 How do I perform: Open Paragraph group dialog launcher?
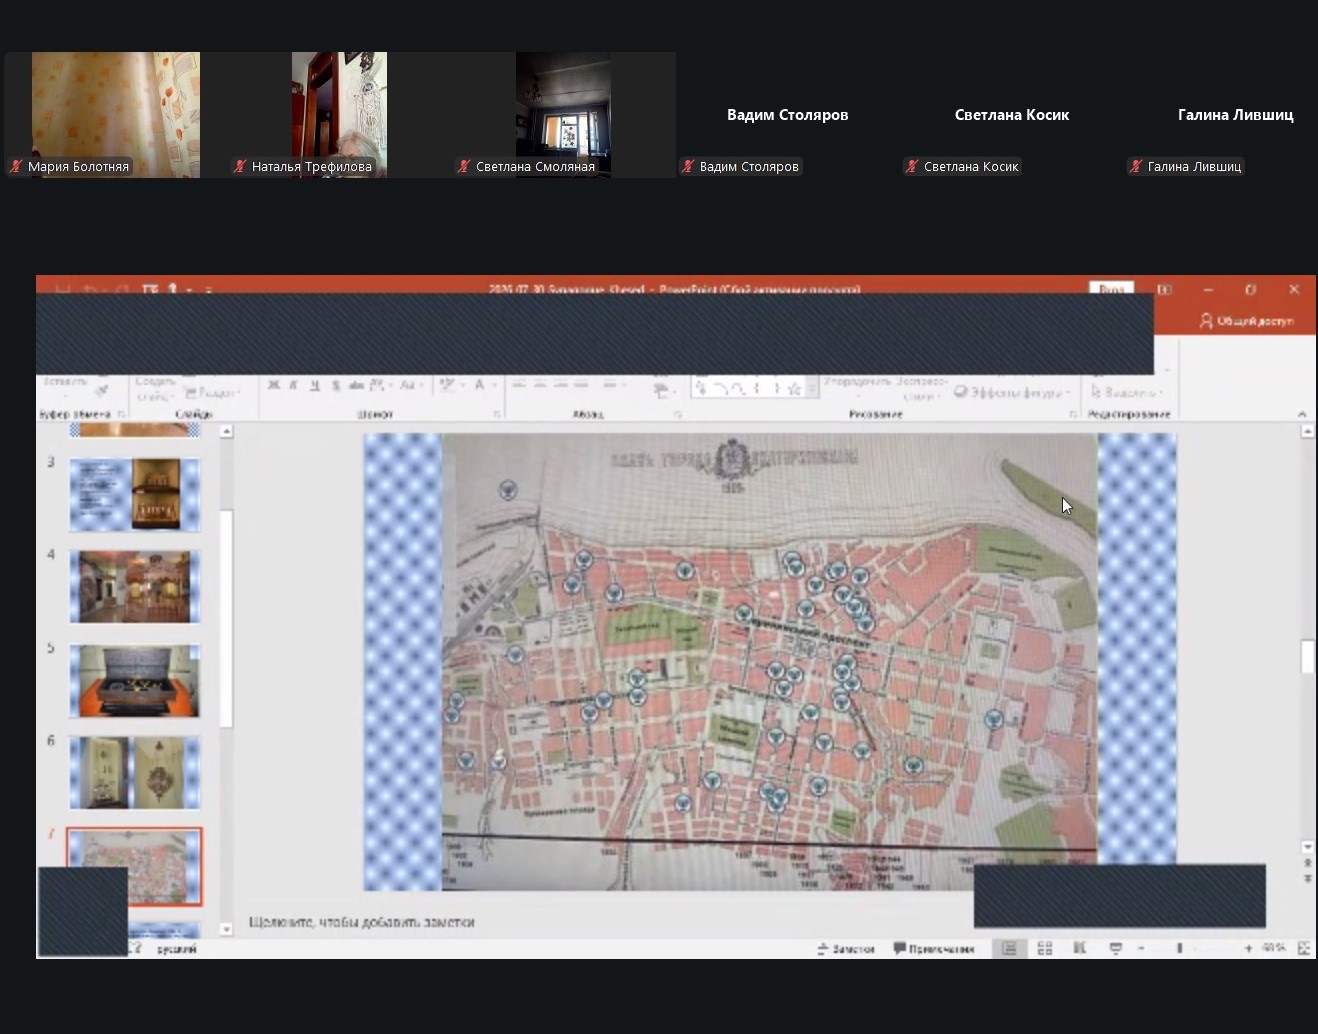(678, 414)
